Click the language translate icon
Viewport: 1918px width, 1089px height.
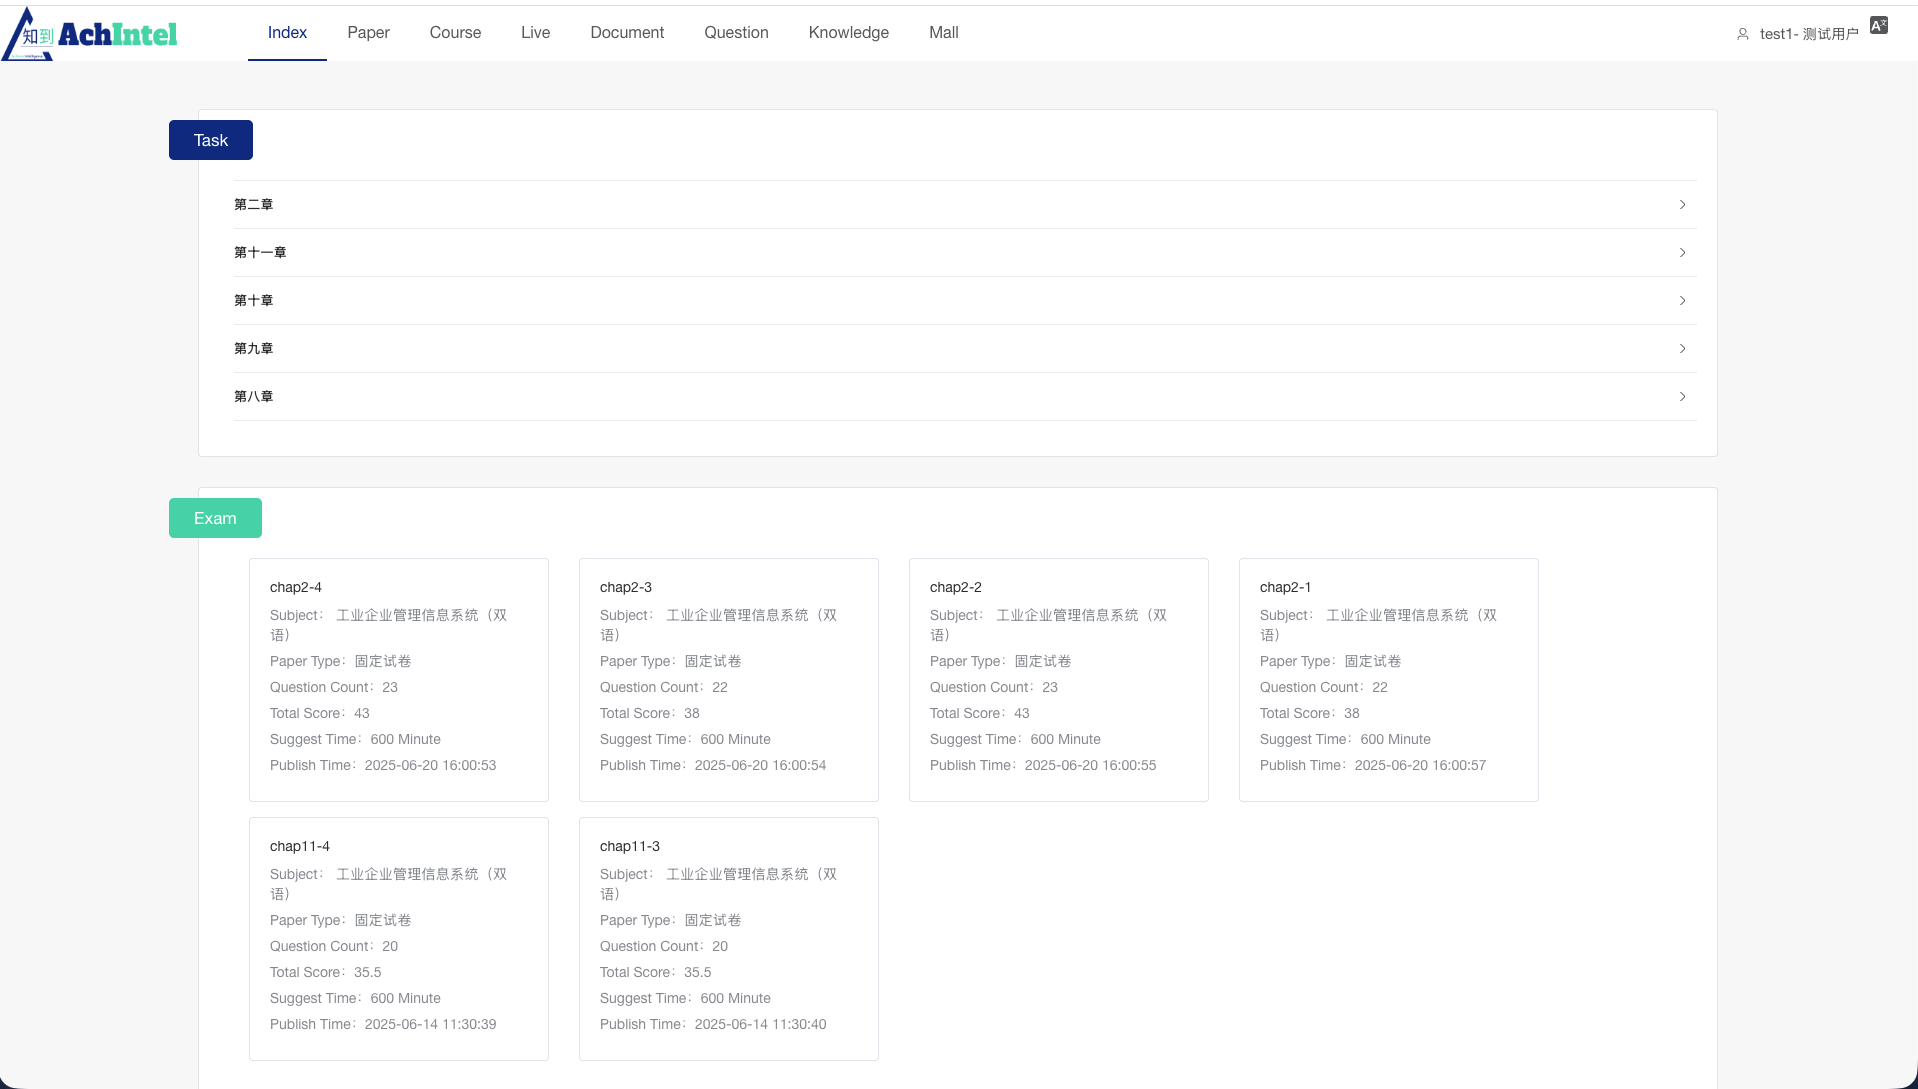tap(1878, 26)
